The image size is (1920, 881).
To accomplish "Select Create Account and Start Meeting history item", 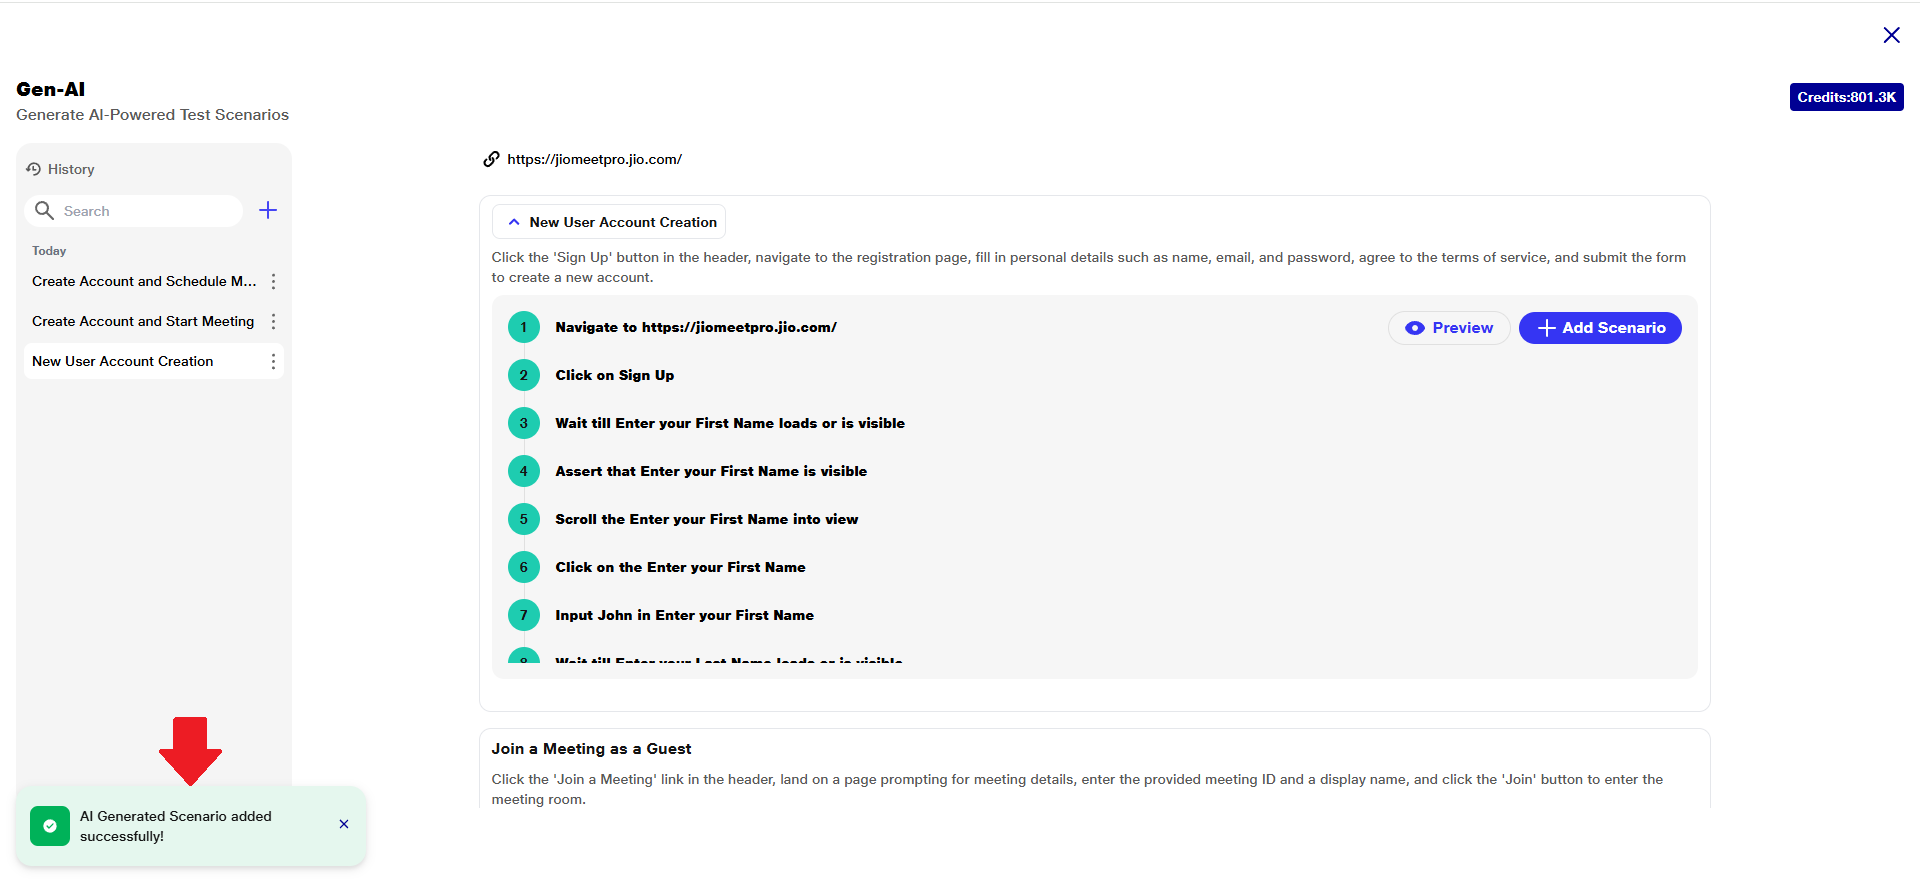I will coord(143,321).
